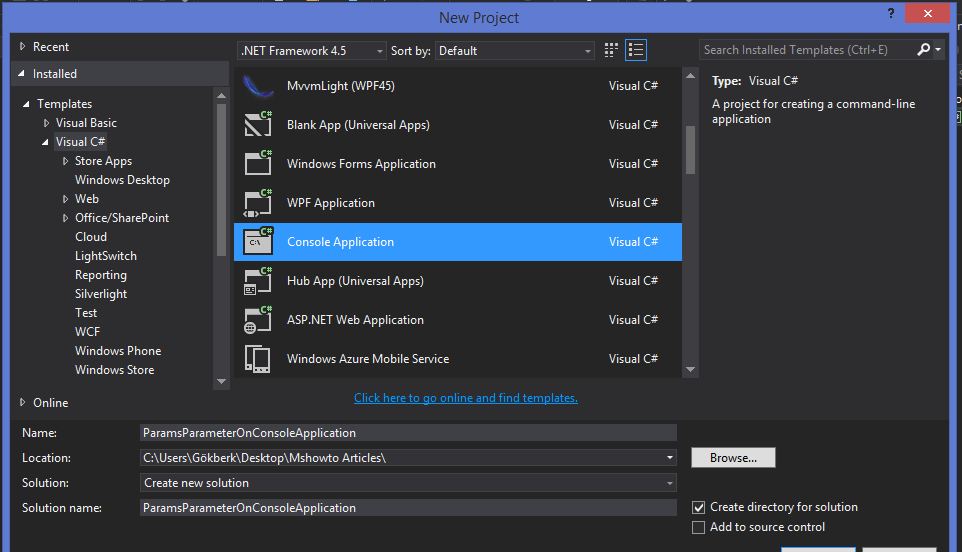The width and height of the screenshot is (962, 552).
Task: Select the Visual C# tree node
Action: tap(80, 142)
